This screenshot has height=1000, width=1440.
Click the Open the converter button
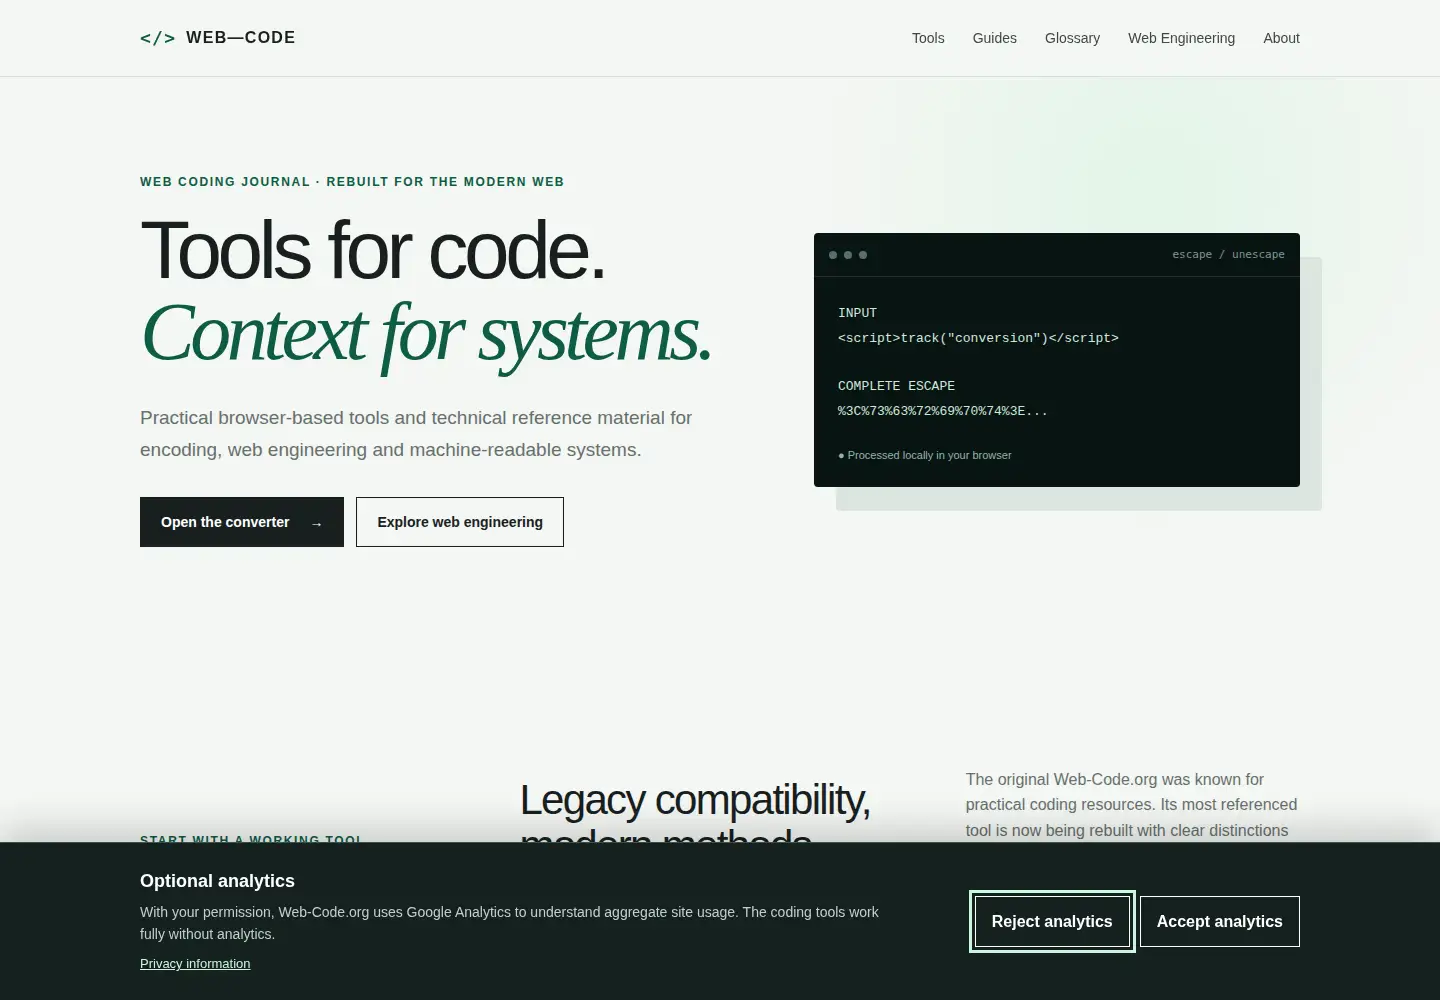[242, 522]
